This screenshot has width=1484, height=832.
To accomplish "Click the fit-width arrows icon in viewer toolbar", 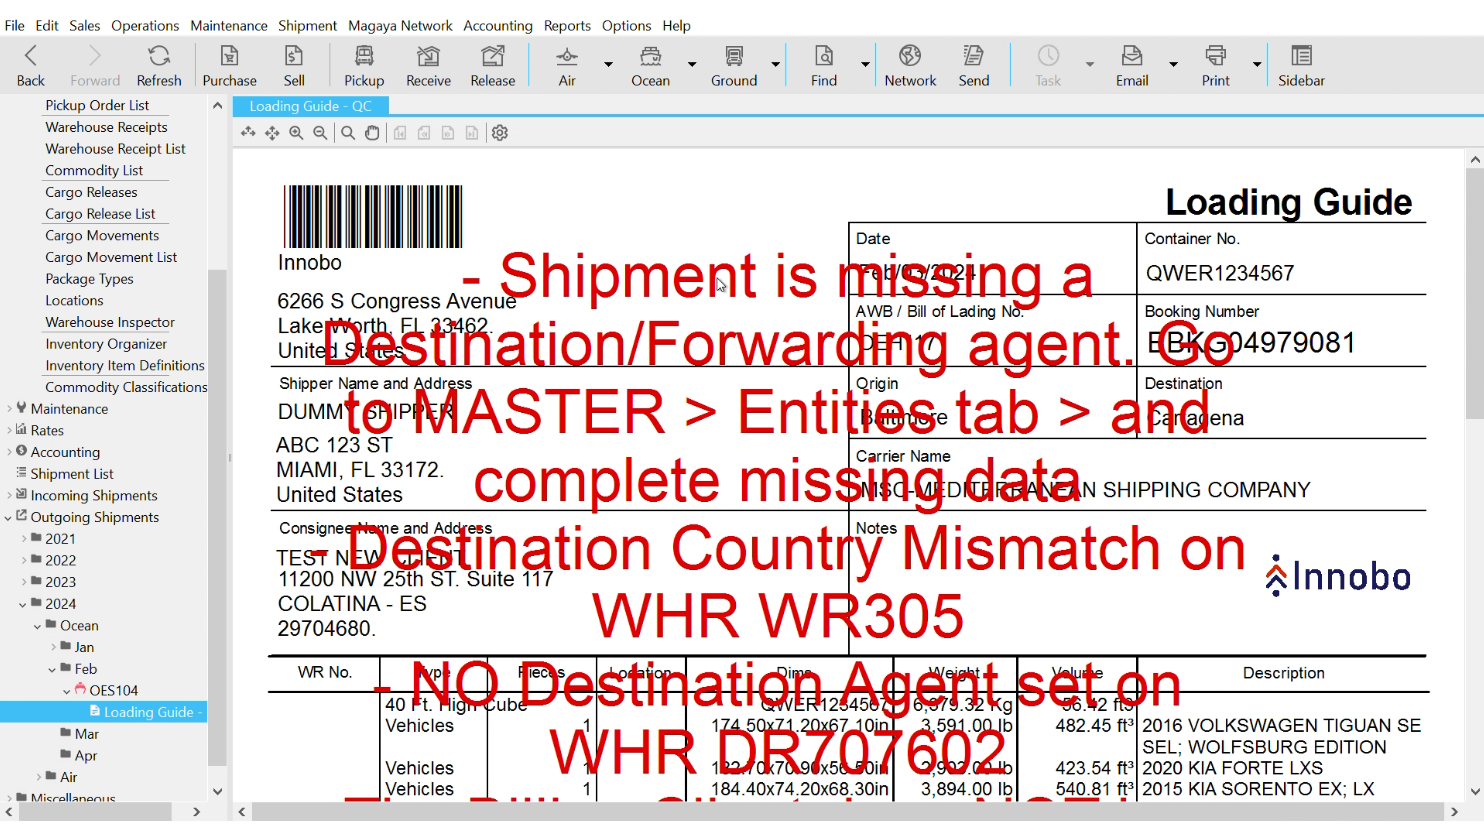I will click(248, 132).
